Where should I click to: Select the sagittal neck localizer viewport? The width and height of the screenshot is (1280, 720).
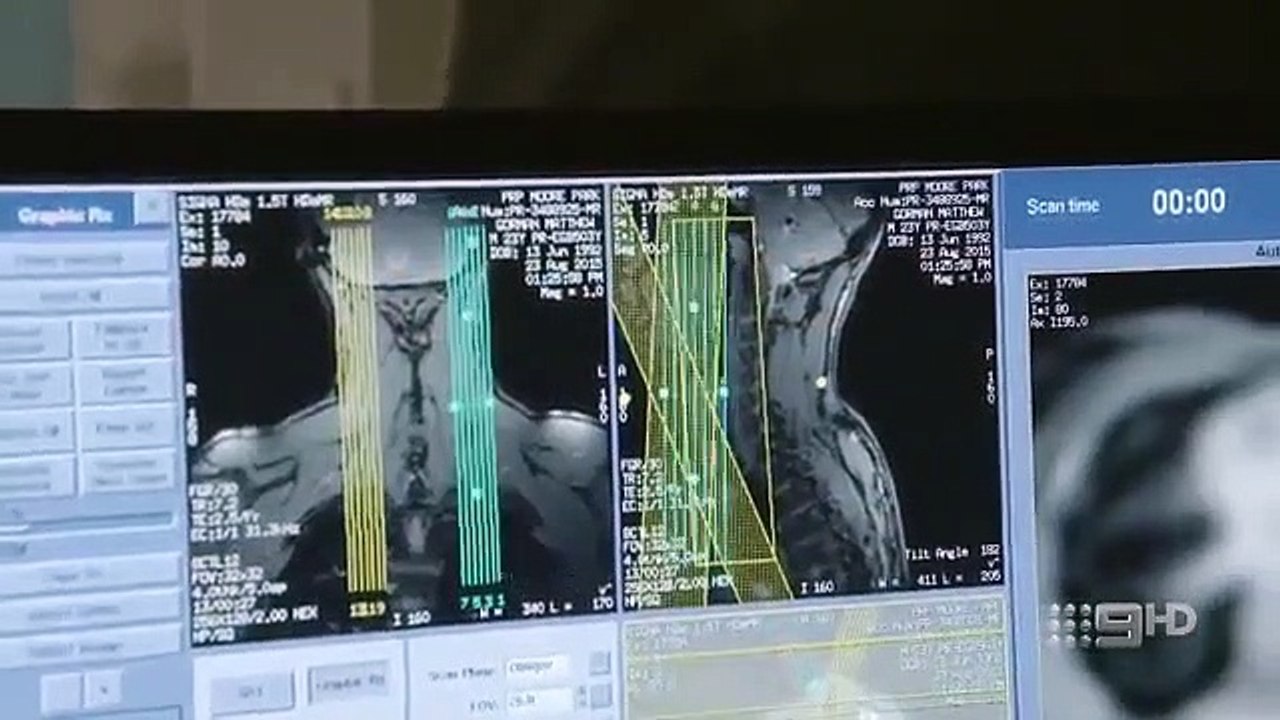coord(810,394)
